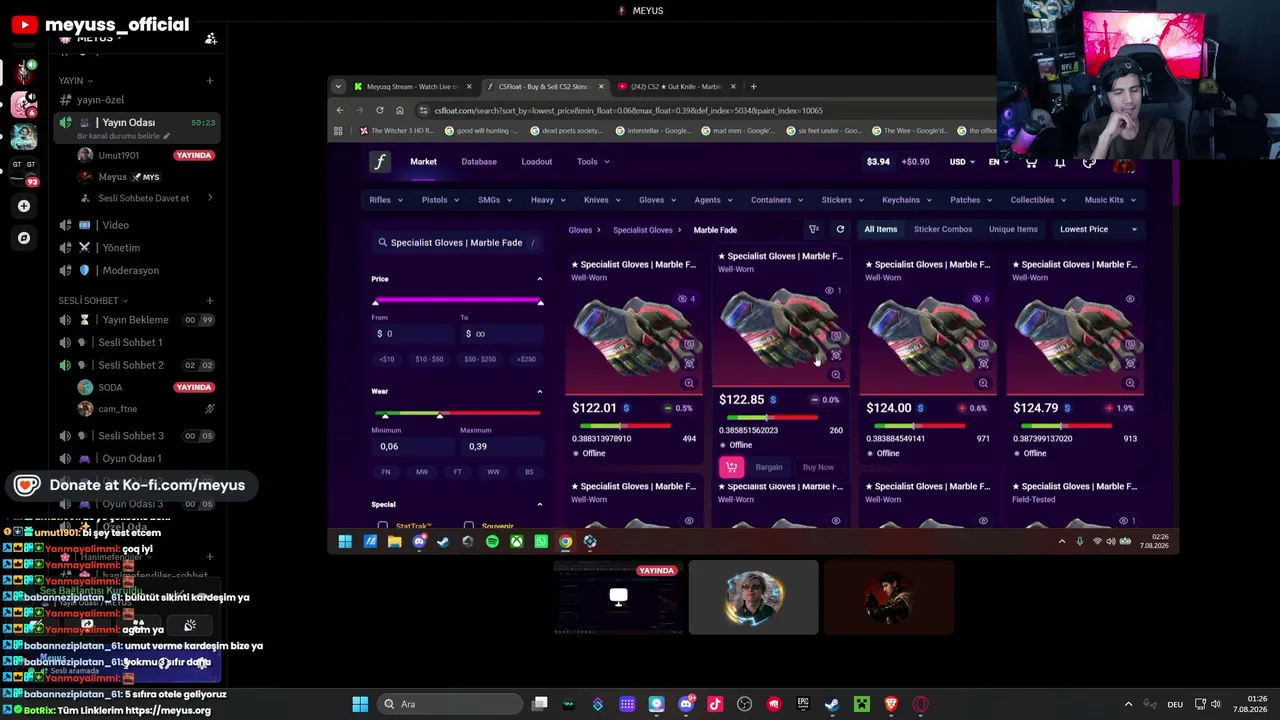Zoom into the $124.79 gloves image

(1130, 383)
